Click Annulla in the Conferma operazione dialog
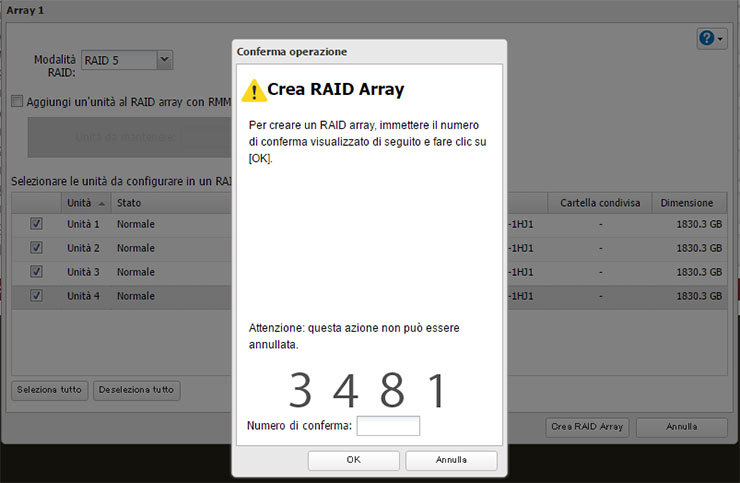 [451, 460]
